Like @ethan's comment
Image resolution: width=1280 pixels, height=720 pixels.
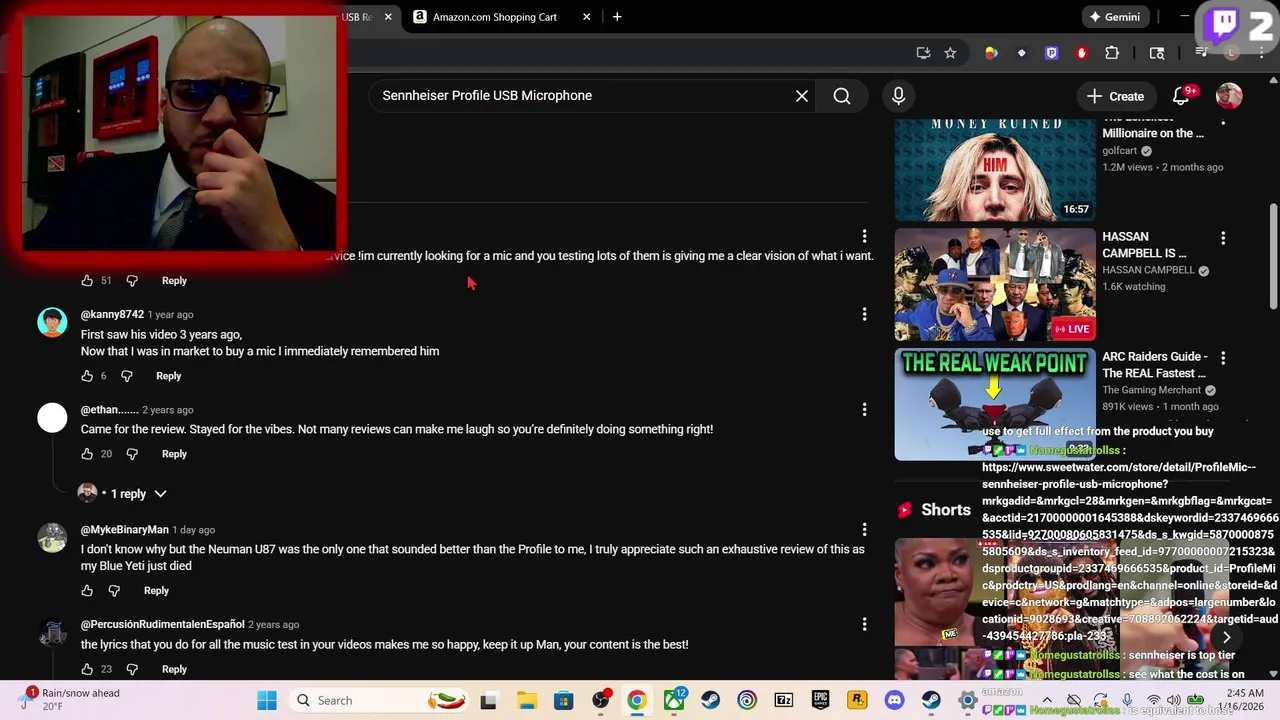tap(87, 454)
